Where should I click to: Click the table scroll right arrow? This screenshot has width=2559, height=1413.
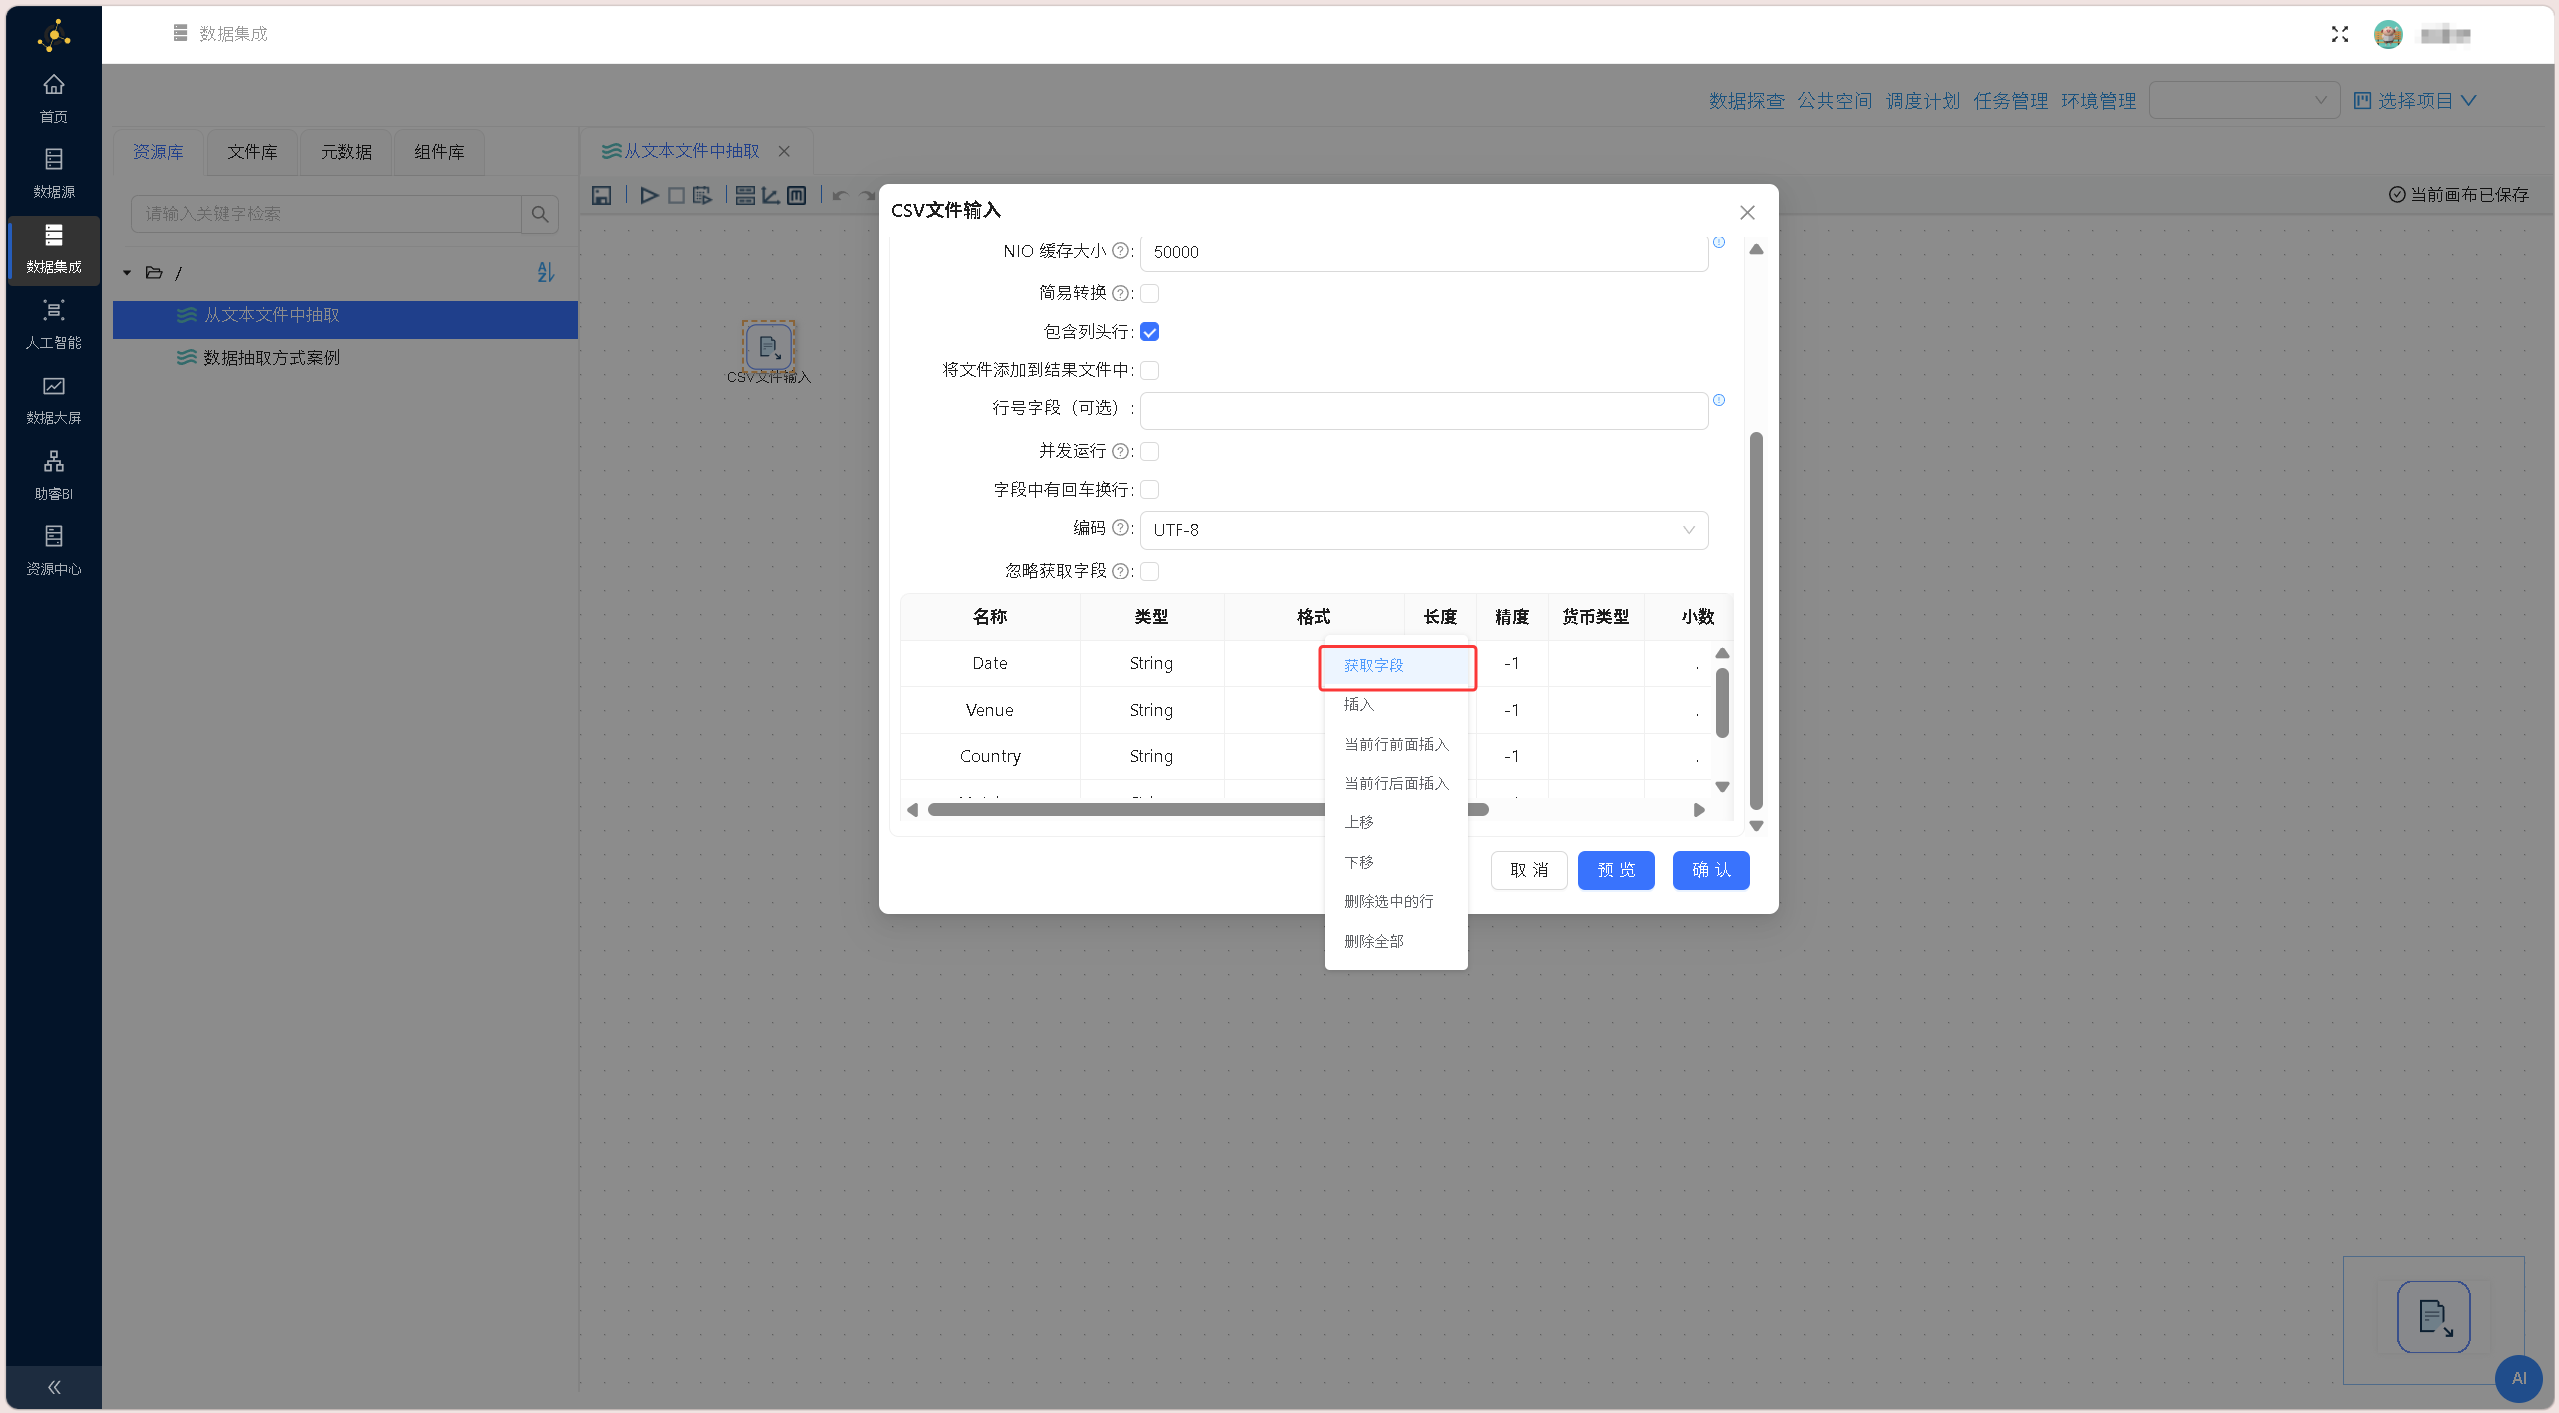1699,810
